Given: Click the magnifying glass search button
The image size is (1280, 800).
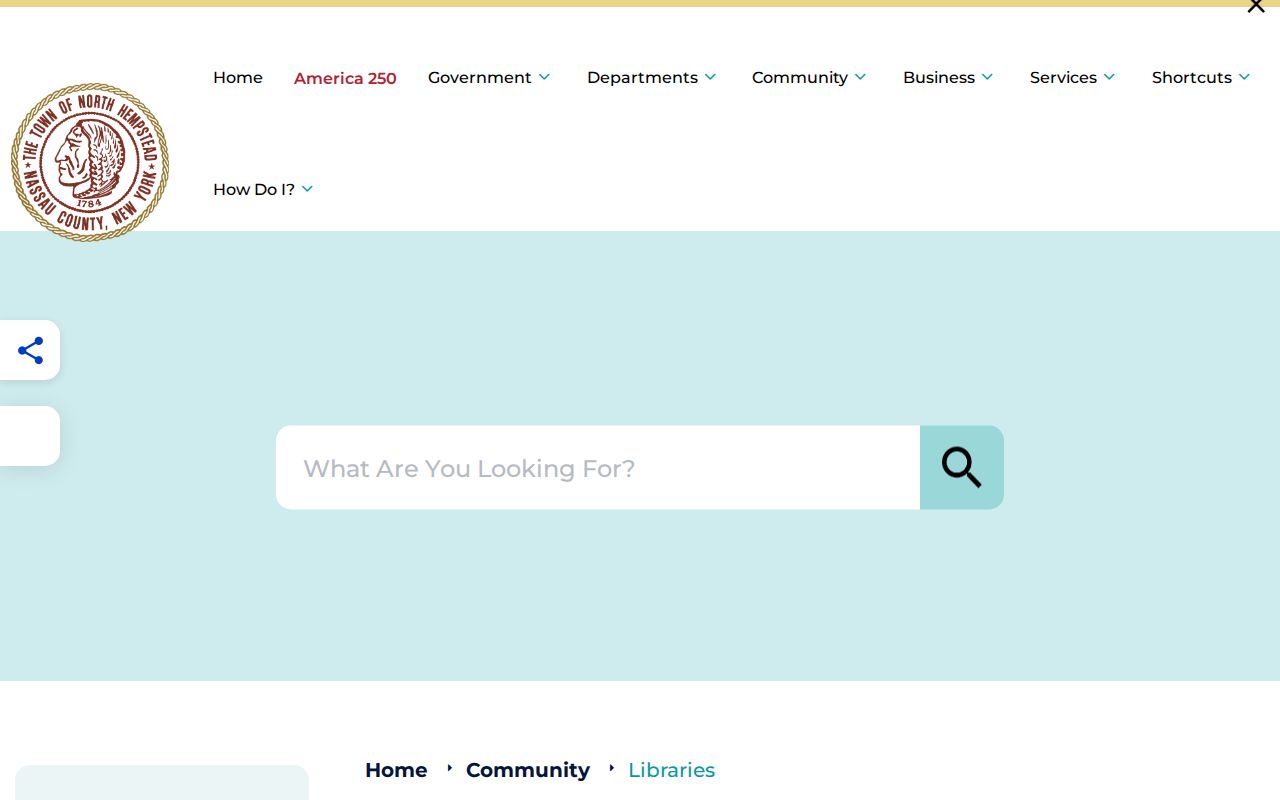Looking at the screenshot, I should pyautogui.click(x=962, y=467).
